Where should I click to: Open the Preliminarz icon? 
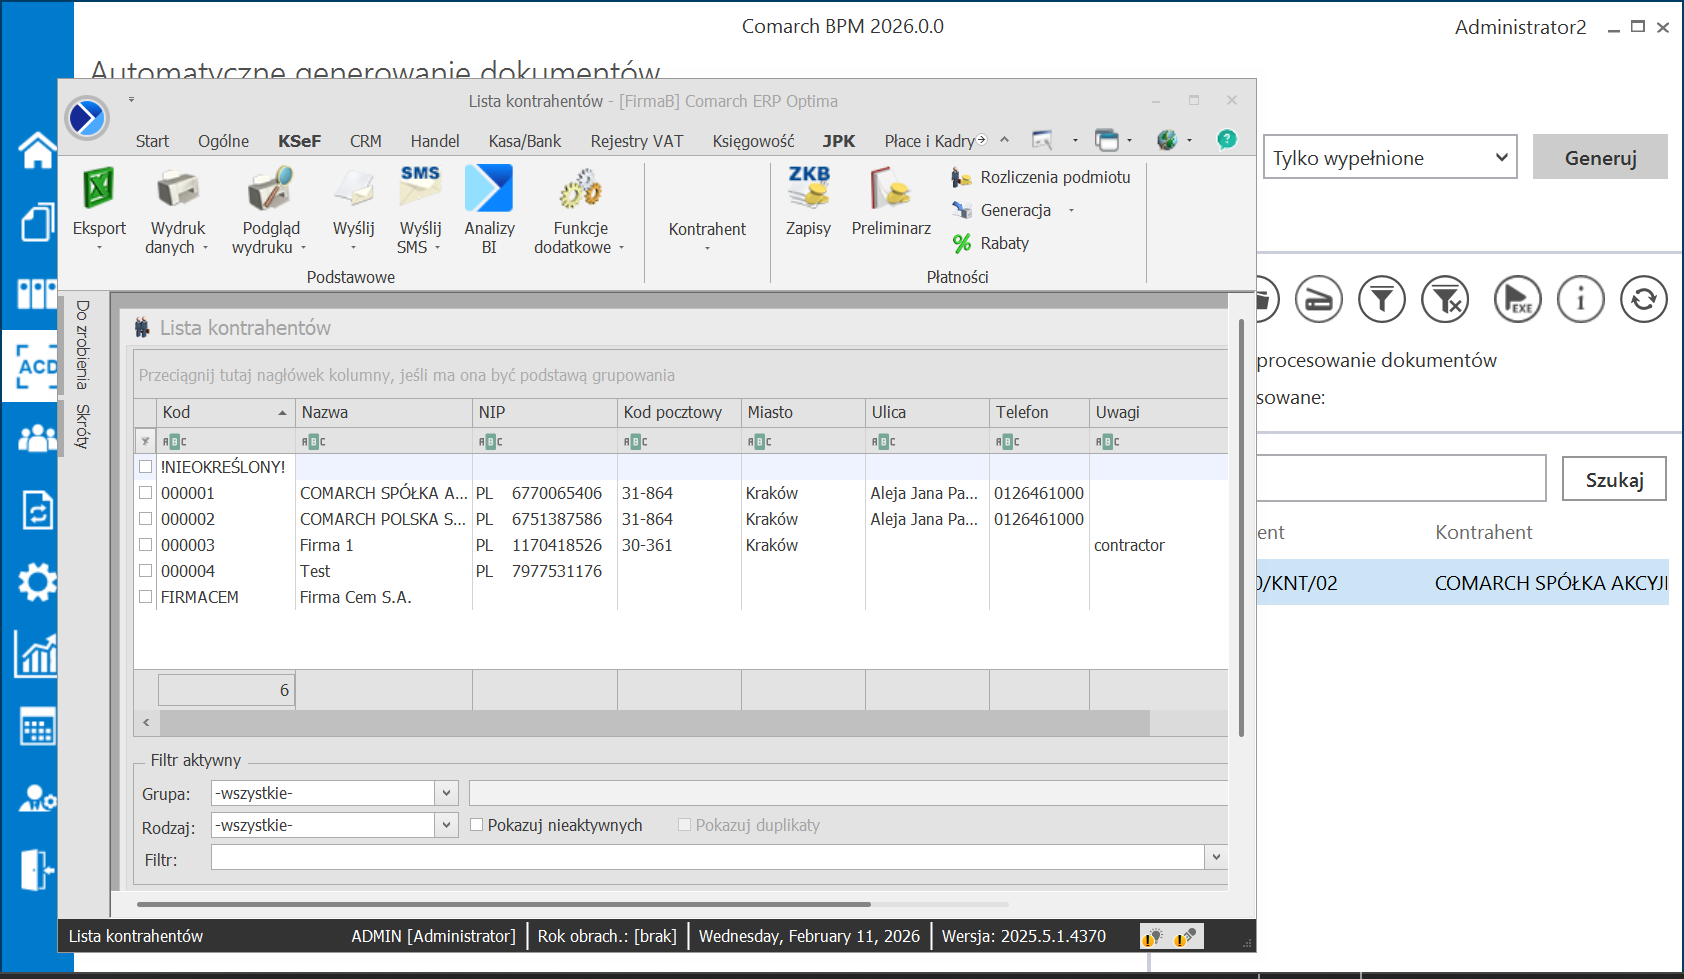[x=890, y=189]
